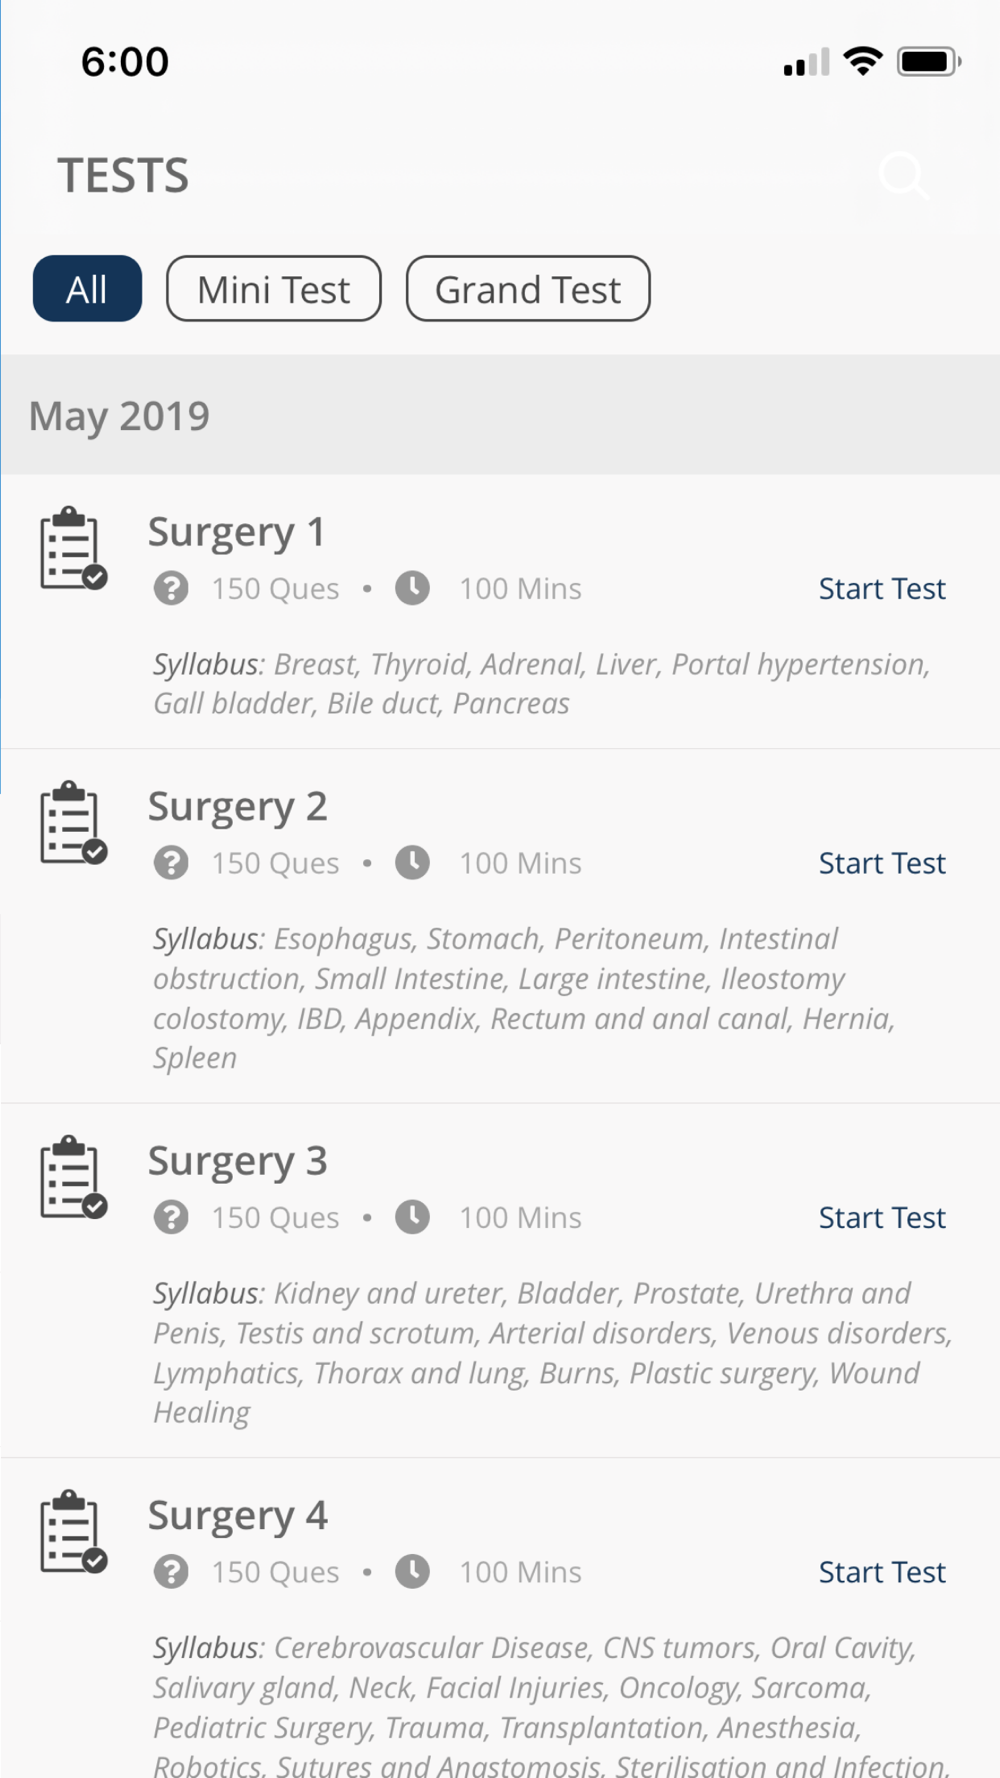1000x1778 pixels.
Task: Tap the battery icon in status bar
Action: point(928,62)
